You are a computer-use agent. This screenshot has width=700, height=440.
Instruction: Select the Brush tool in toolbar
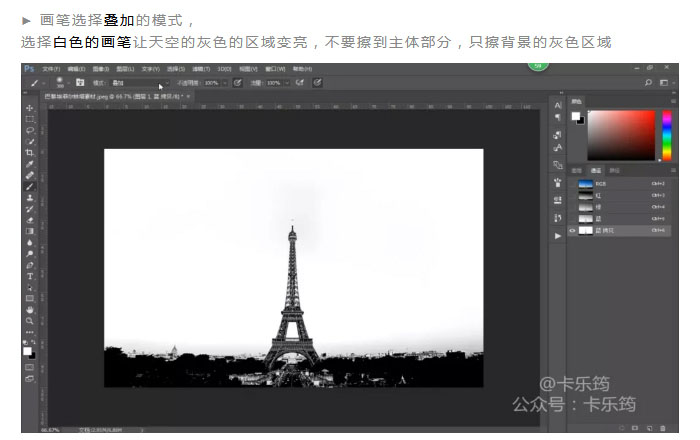tap(30, 186)
